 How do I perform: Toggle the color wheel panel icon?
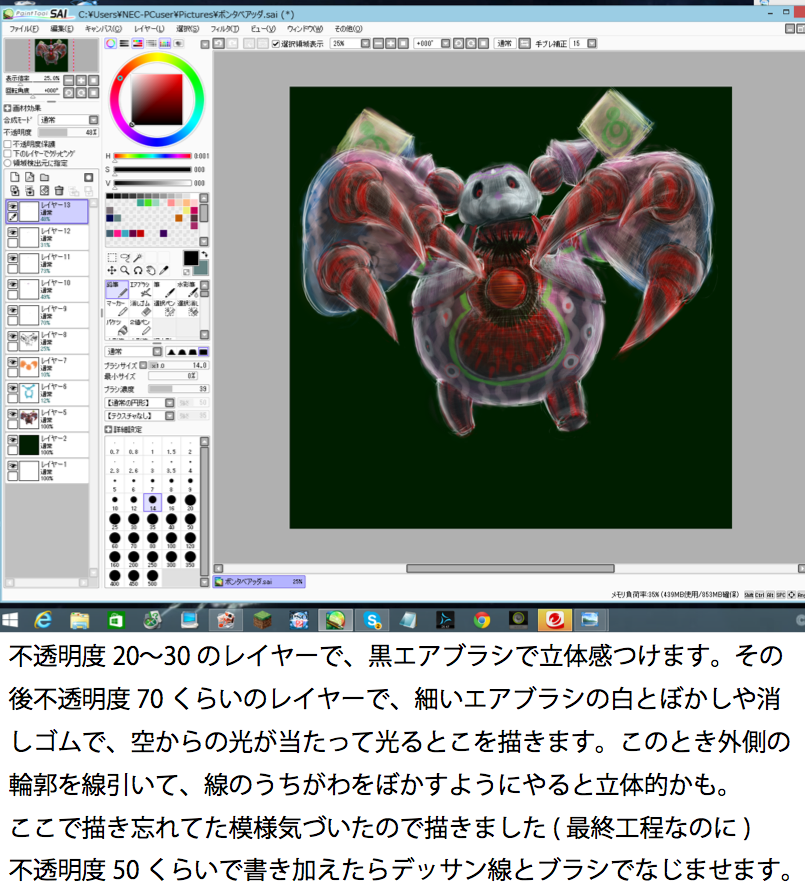(x=111, y=43)
